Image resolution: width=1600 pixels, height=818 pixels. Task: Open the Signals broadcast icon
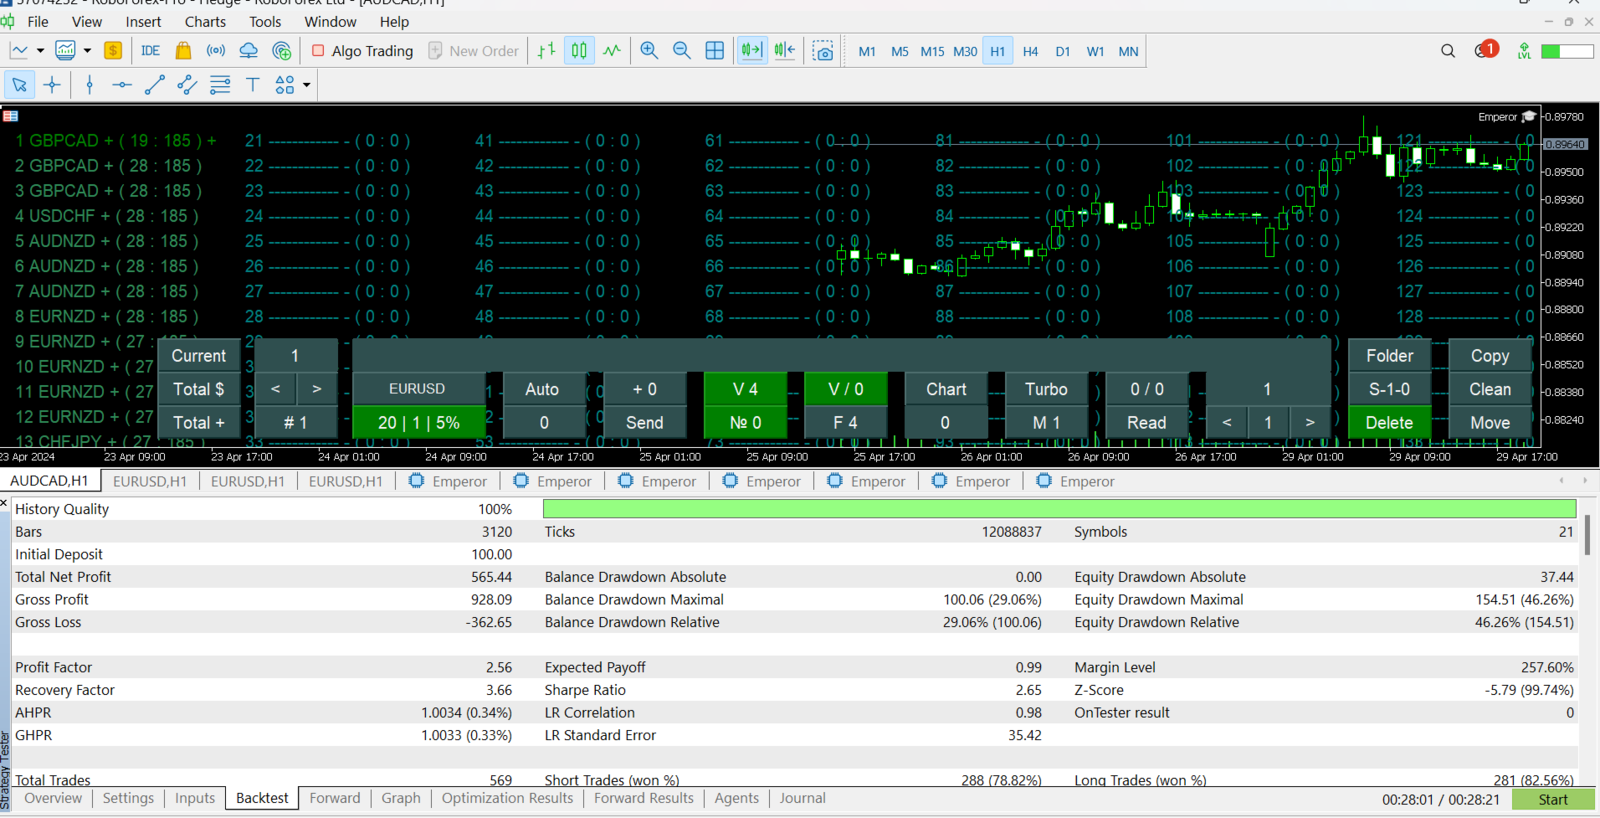(216, 51)
